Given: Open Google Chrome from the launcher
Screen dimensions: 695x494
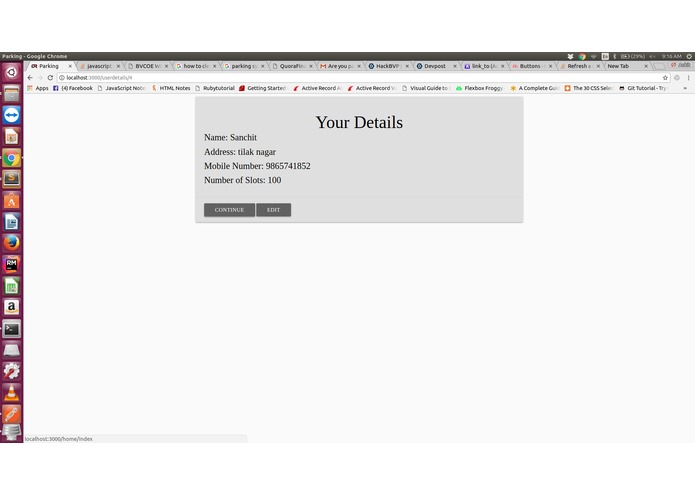Looking at the screenshot, I should pos(12,158).
